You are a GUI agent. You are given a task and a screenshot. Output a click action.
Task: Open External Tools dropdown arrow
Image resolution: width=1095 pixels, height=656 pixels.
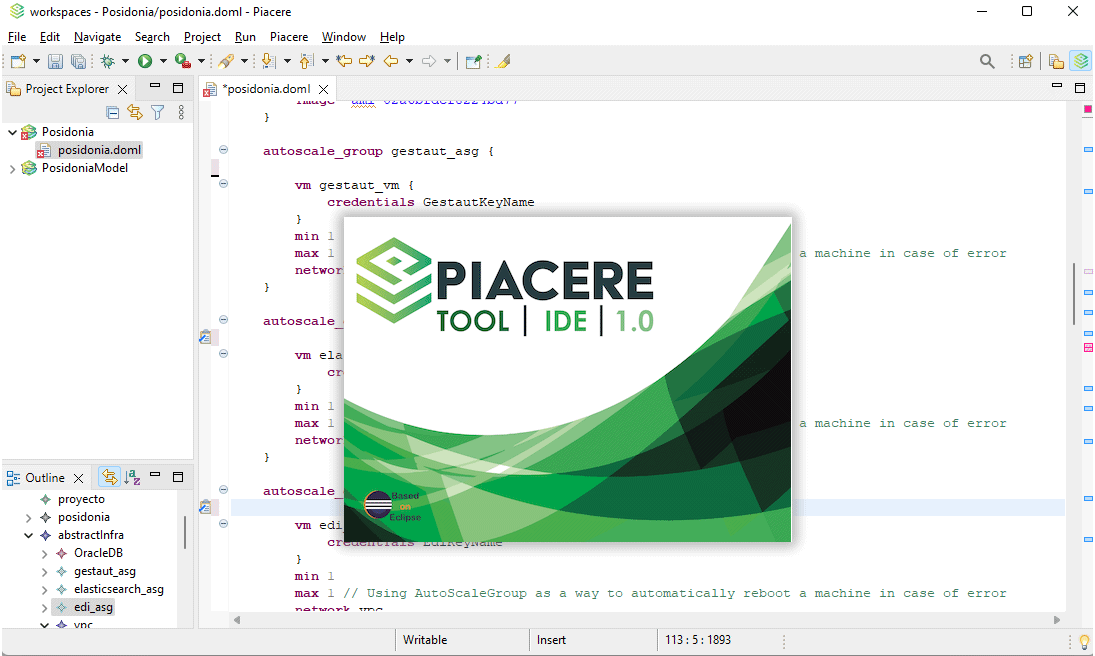point(201,61)
